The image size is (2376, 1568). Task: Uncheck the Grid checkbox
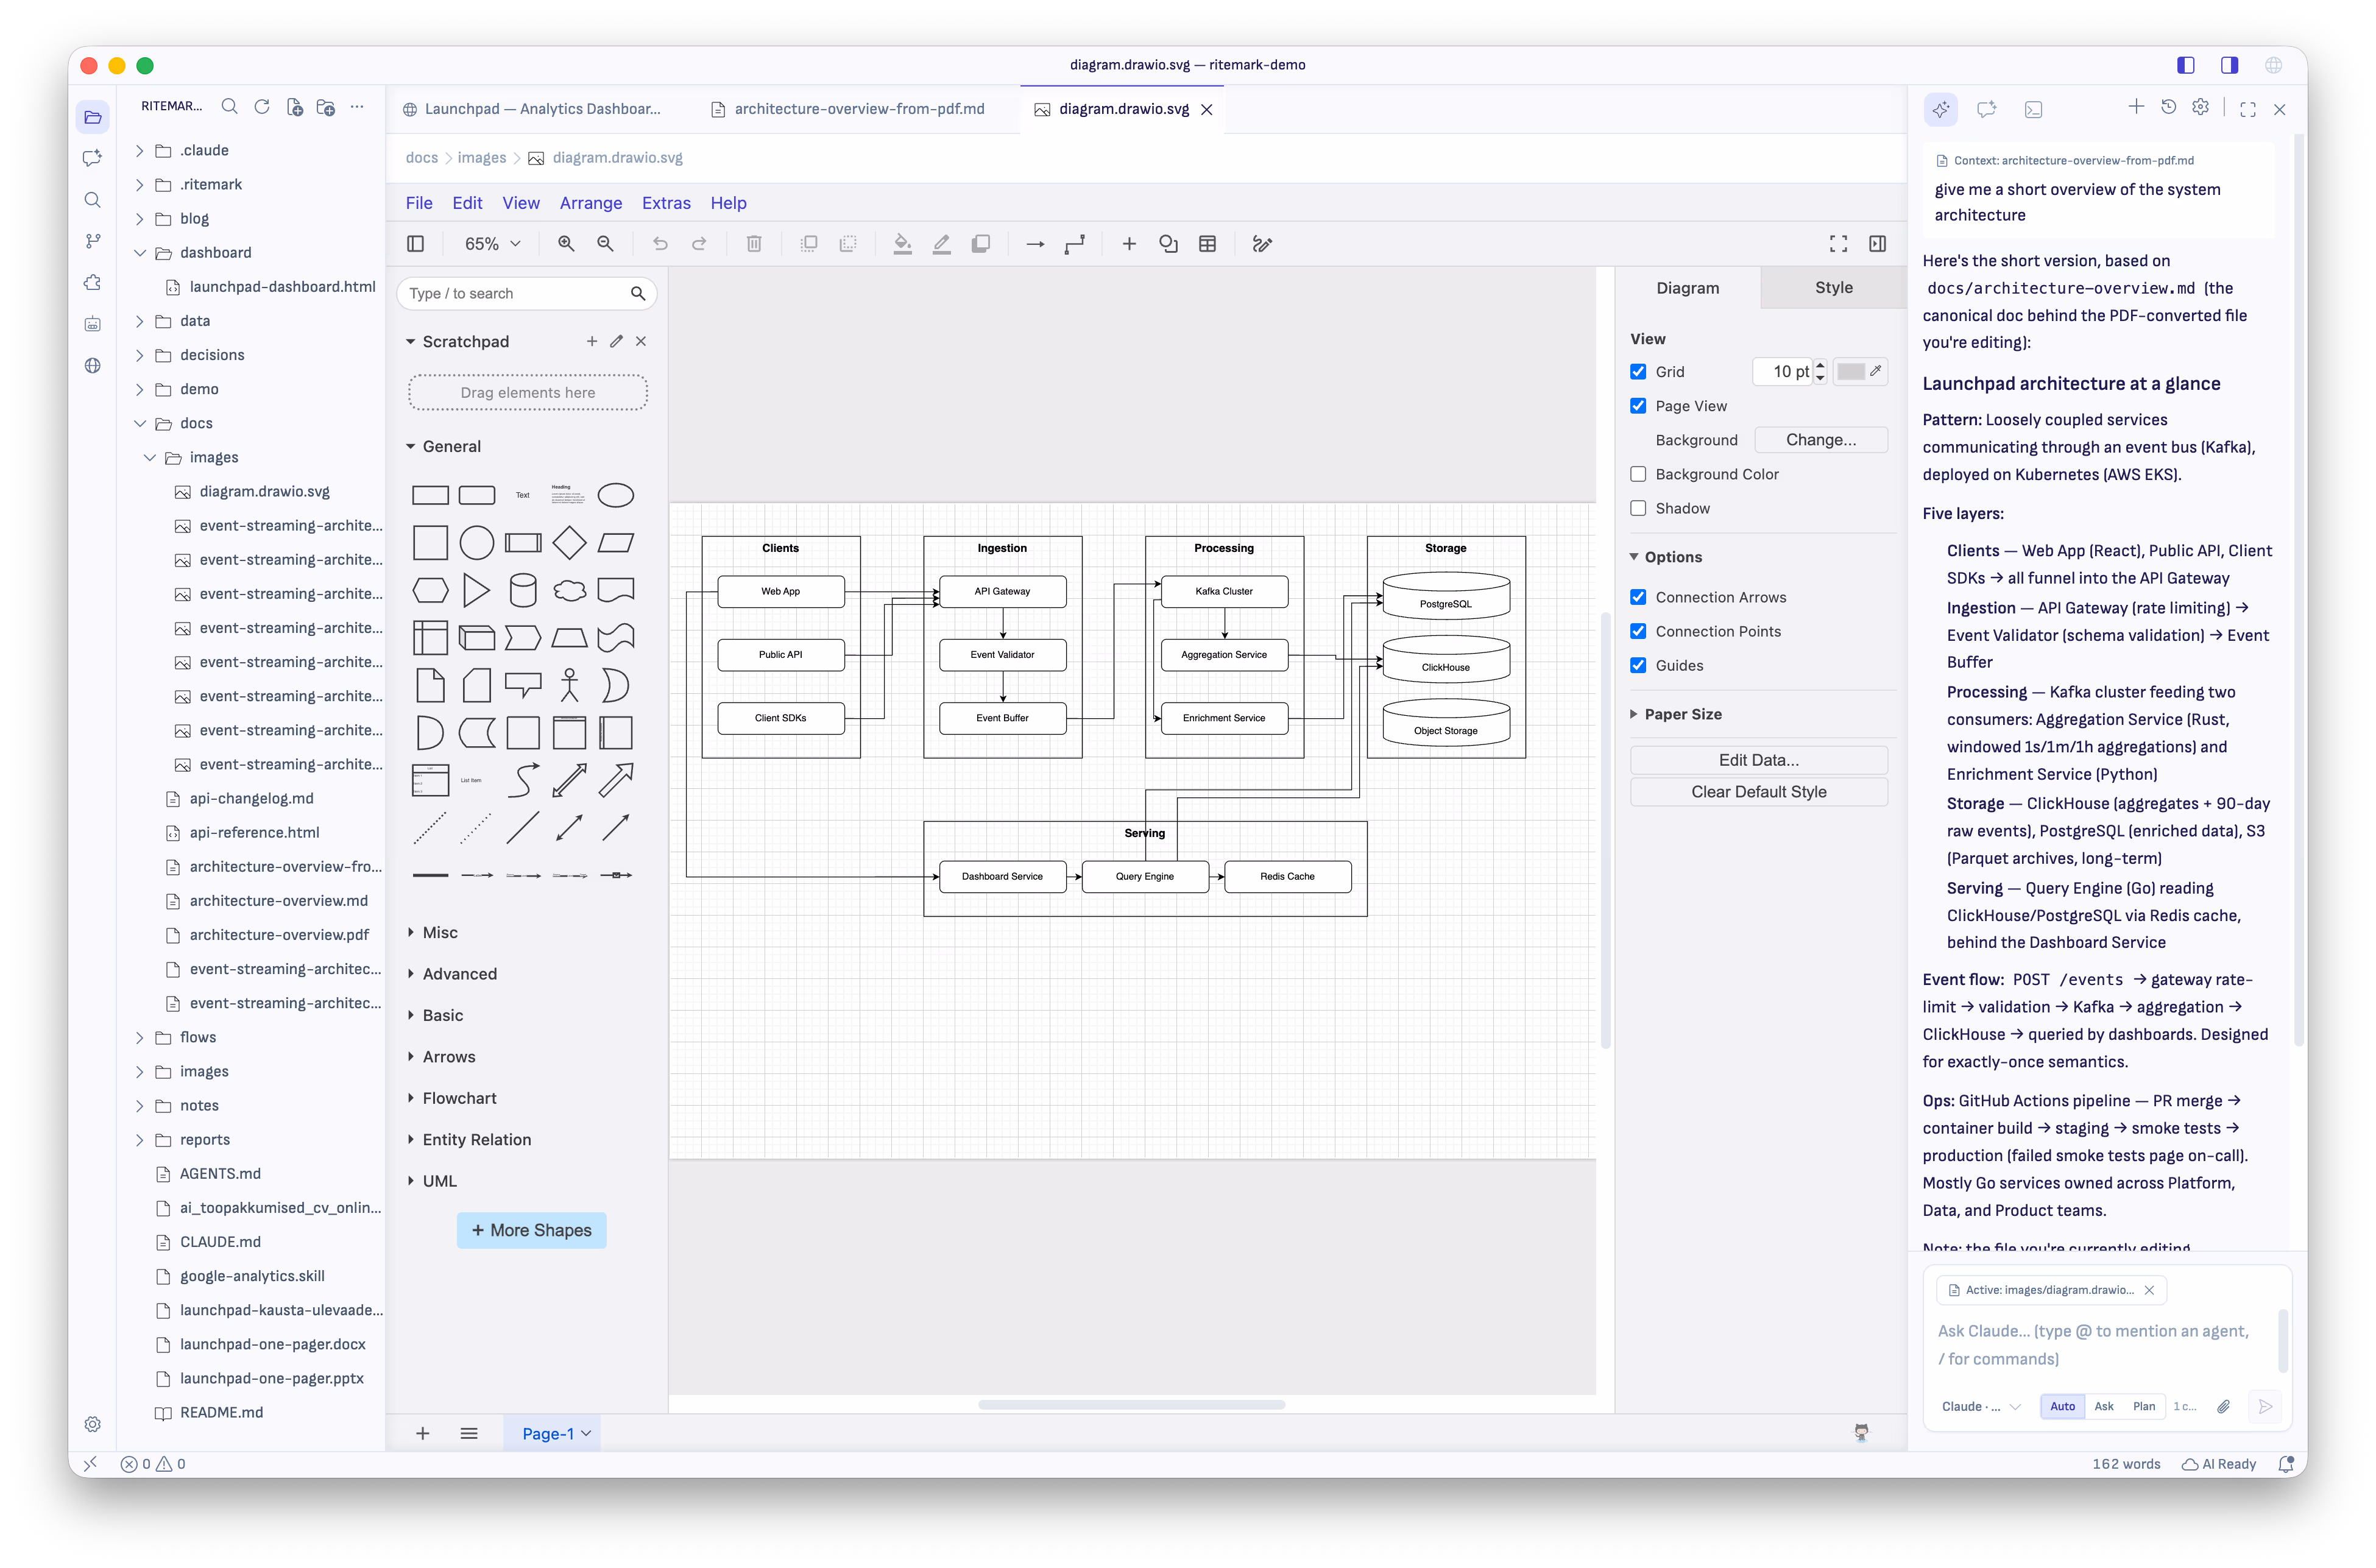click(x=1638, y=371)
